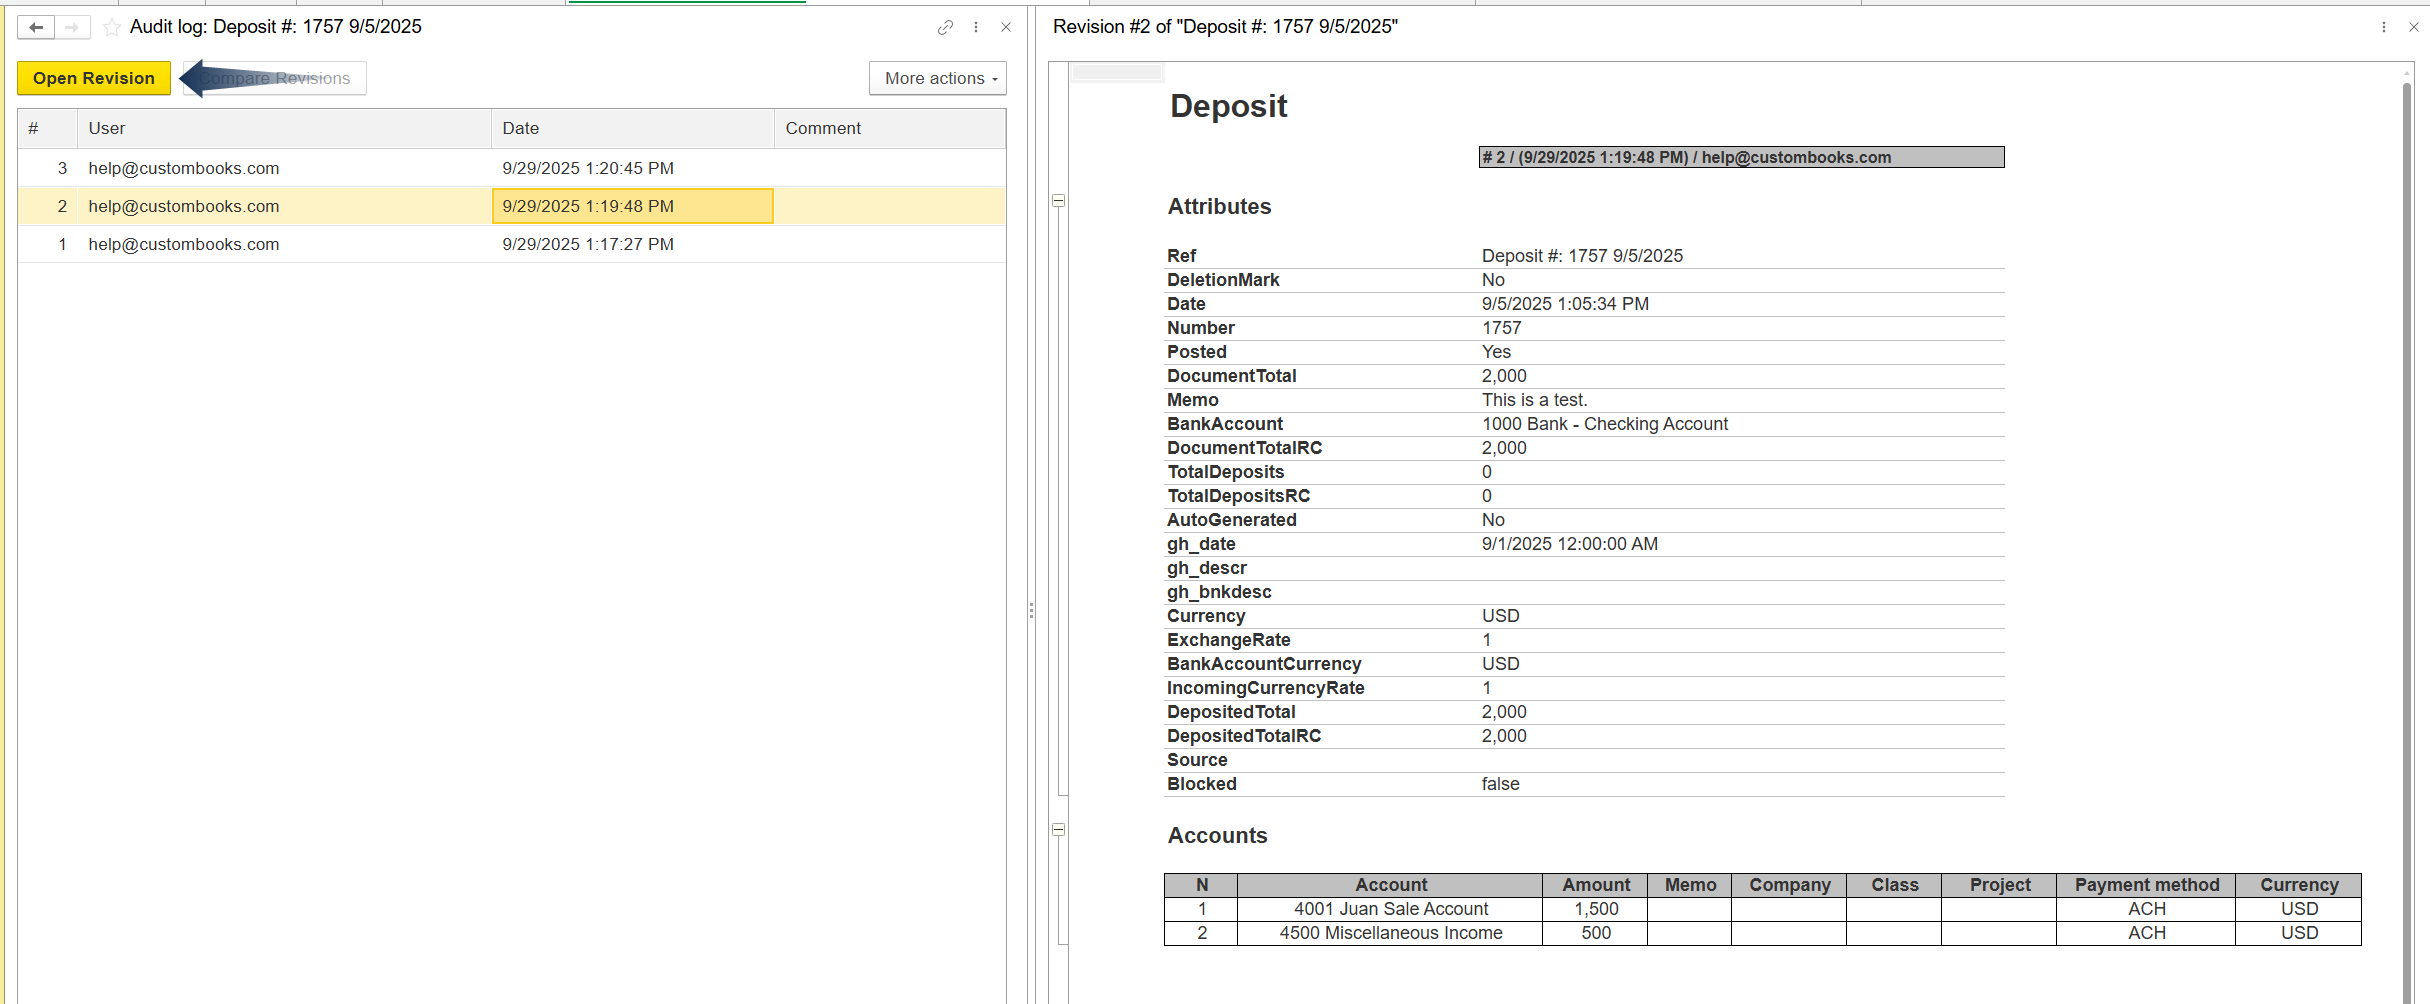Star the Audit log as favorite
The width and height of the screenshot is (2430, 1004).
112,27
